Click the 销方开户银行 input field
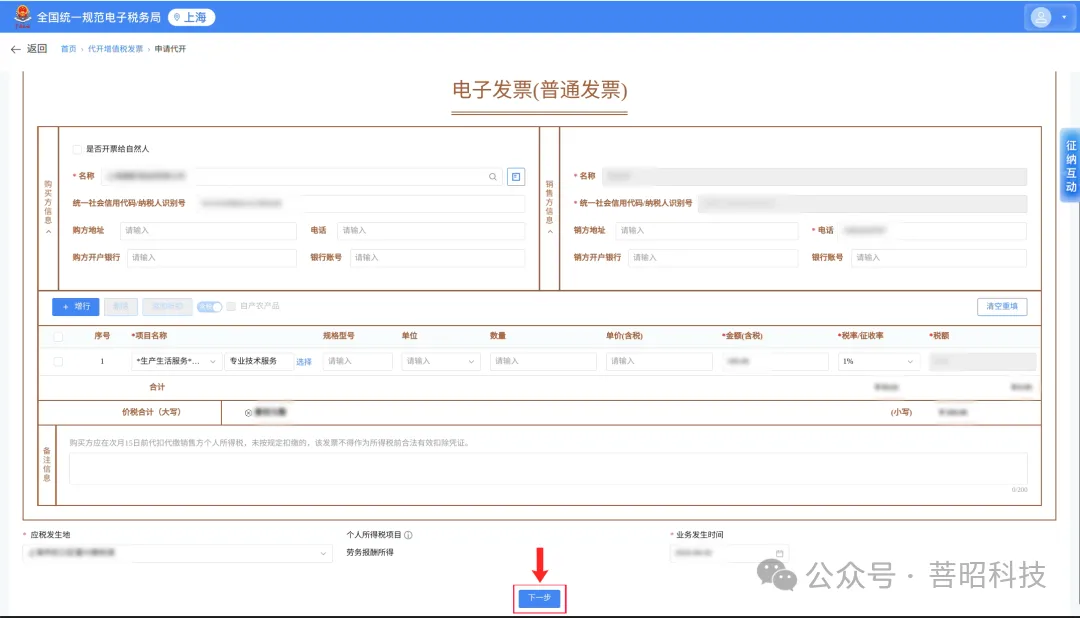This screenshot has height=618, width=1080. click(712, 258)
